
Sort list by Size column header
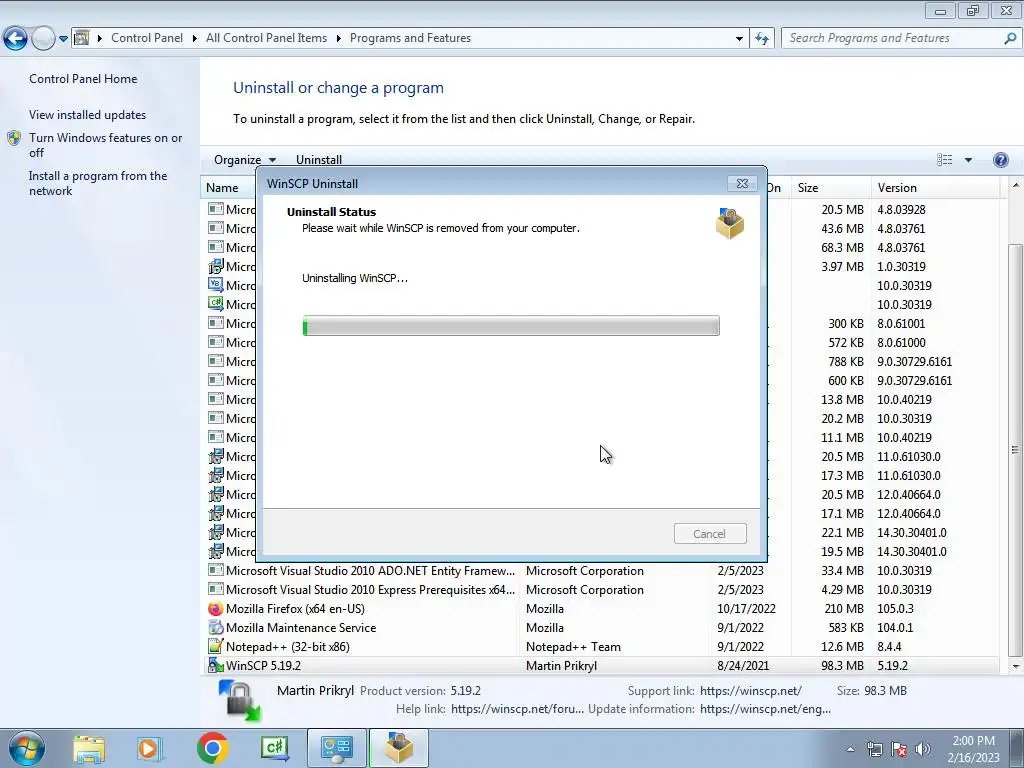click(831, 188)
